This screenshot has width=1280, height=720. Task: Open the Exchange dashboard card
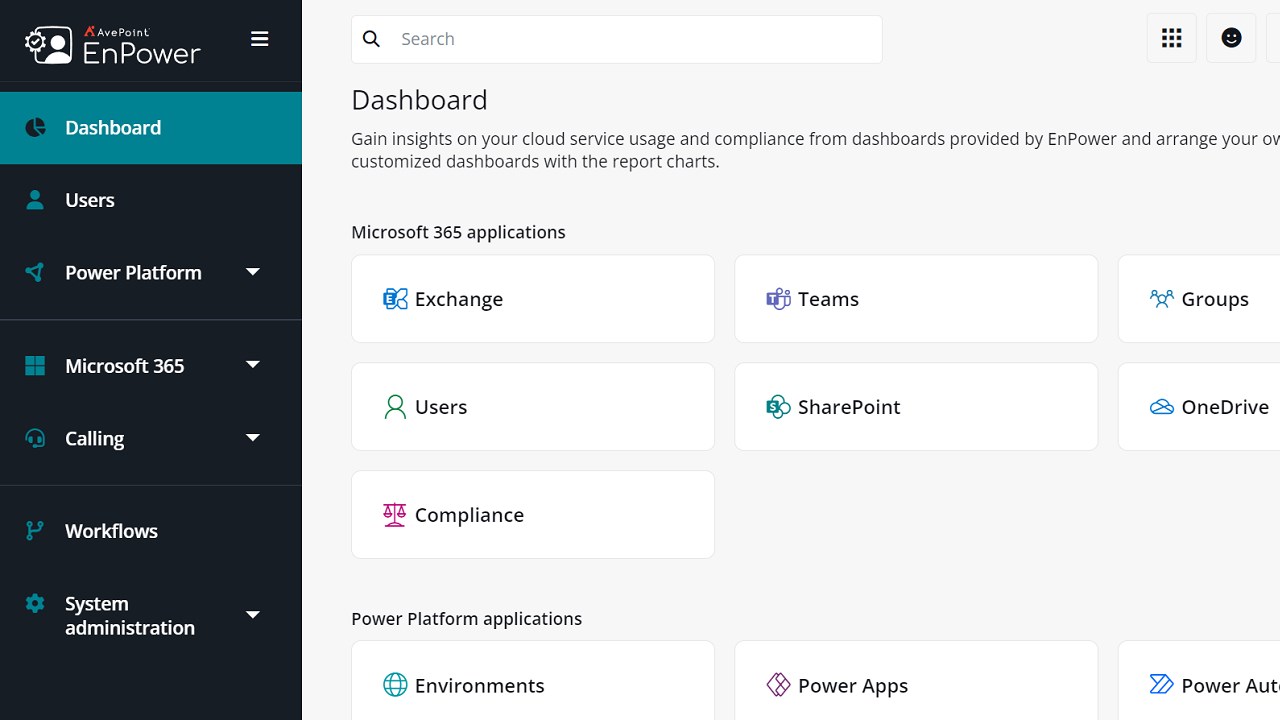(533, 299)
